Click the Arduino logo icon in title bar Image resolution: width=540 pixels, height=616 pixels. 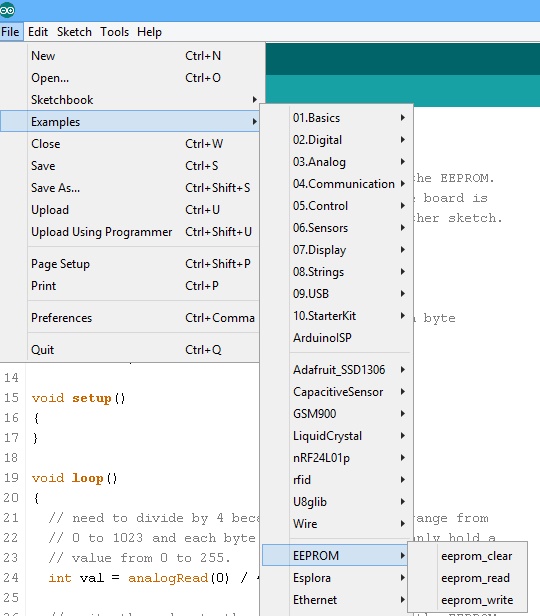pos(7,10)
